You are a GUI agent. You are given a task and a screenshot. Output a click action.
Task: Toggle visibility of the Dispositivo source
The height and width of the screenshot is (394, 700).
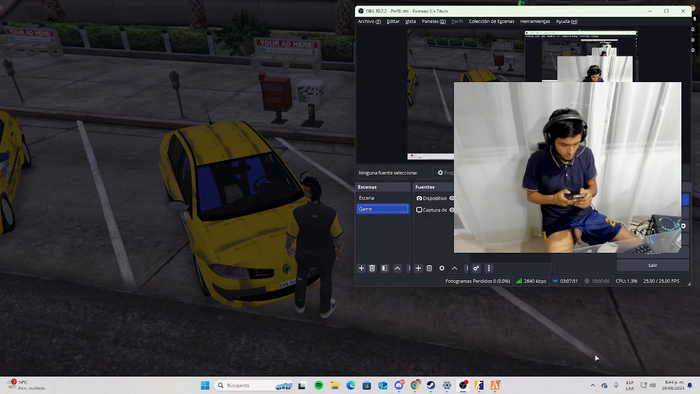tap(451, 198)
